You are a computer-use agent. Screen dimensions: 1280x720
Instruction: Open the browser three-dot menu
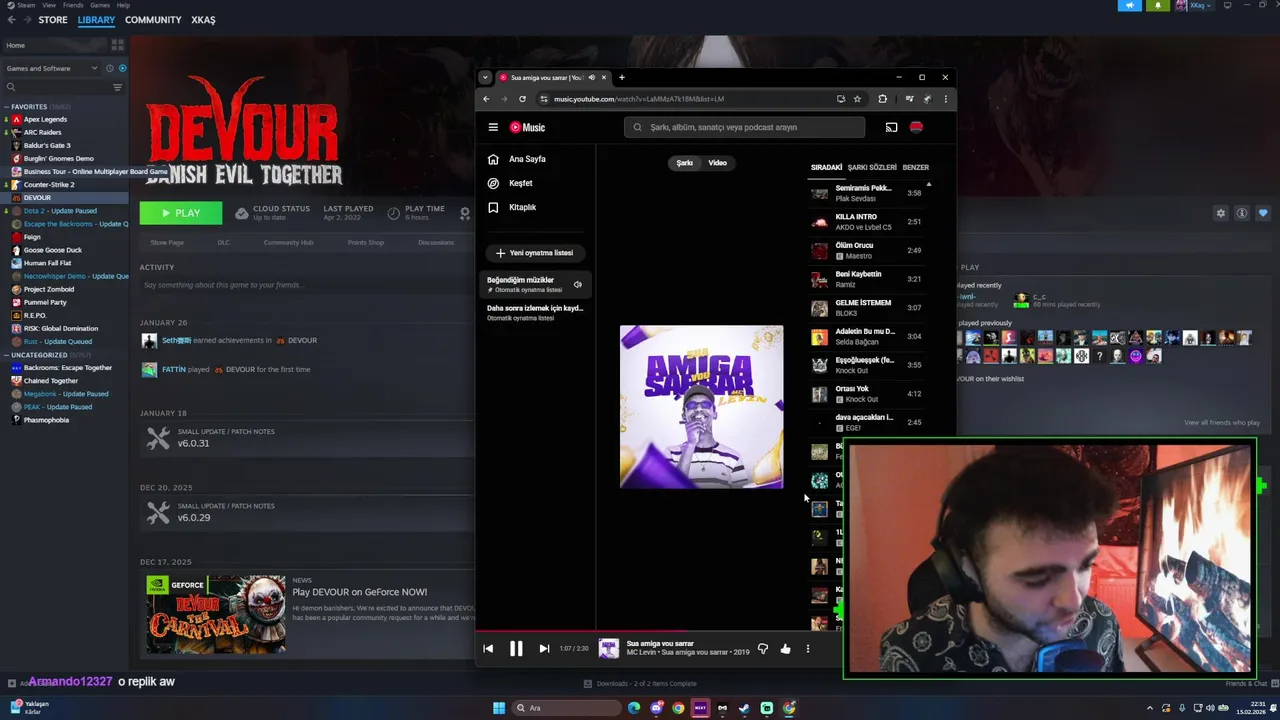945,99
